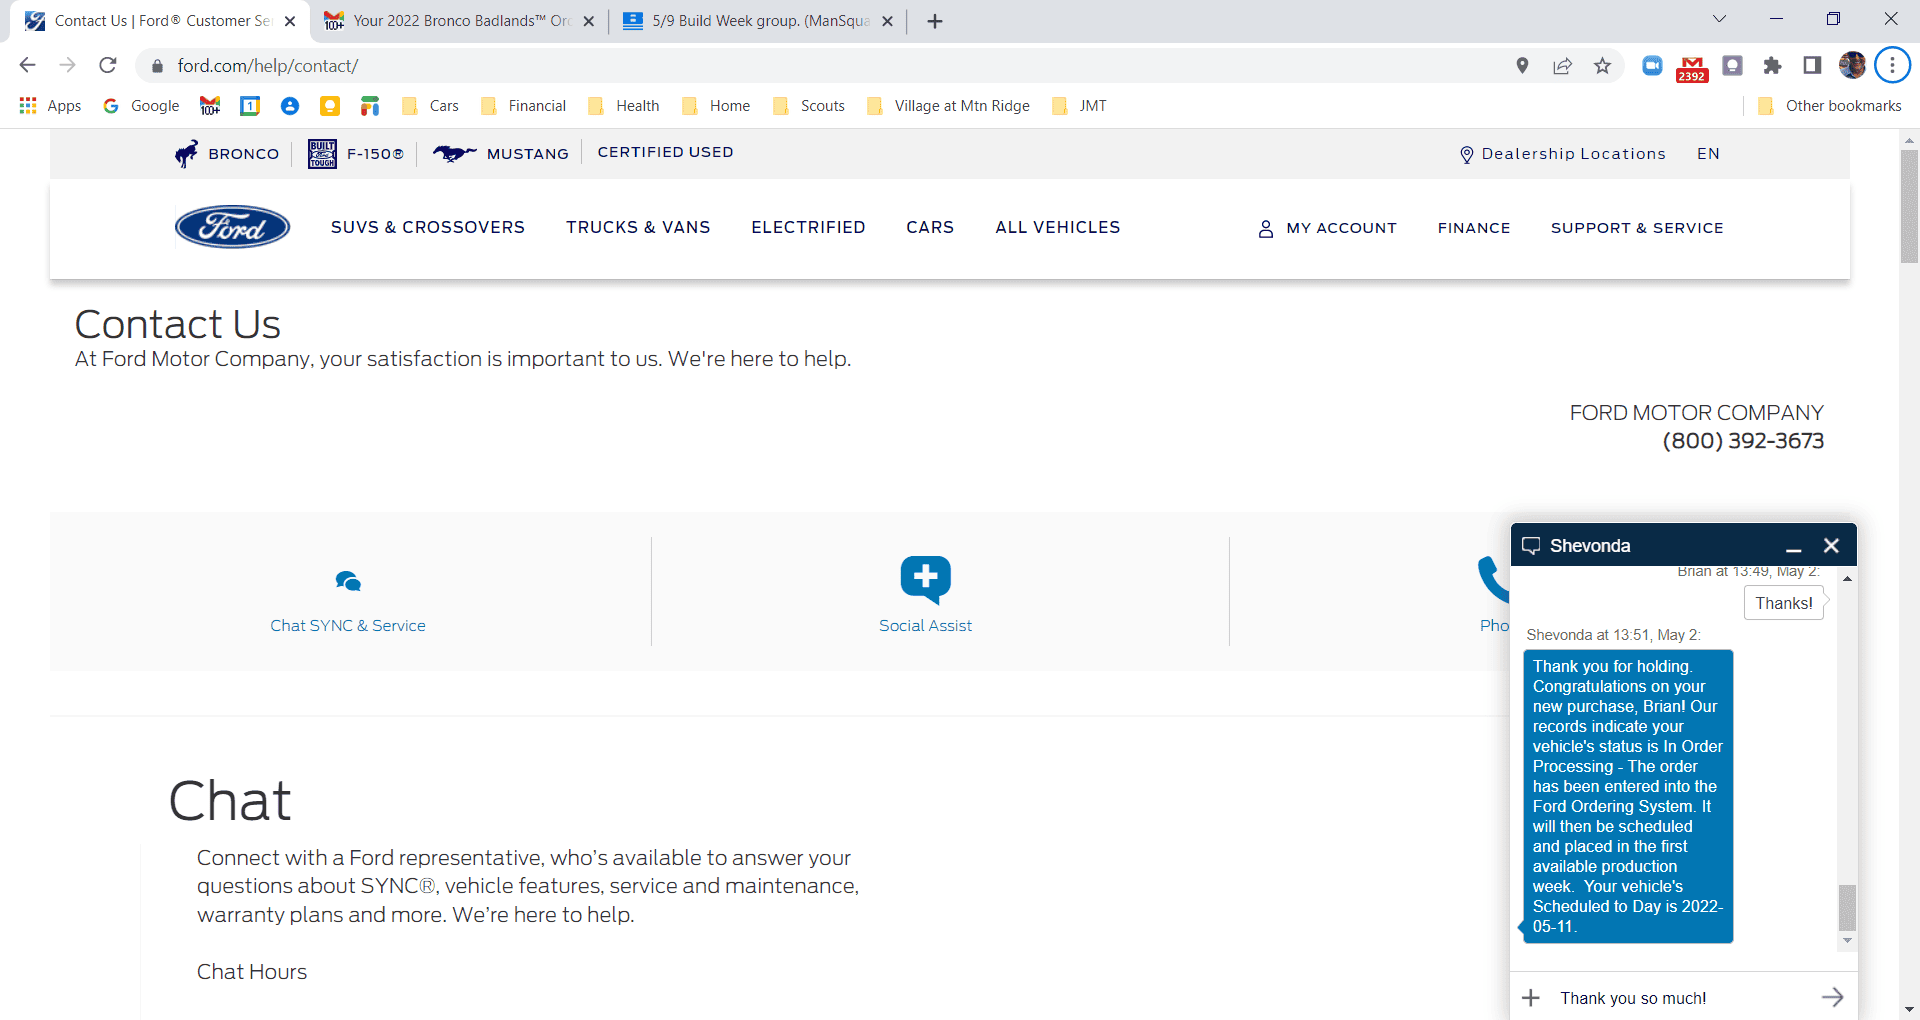Open the Financial bookmarks folder
Viewport: 1920px width, 1020px height.
(523, 106)
